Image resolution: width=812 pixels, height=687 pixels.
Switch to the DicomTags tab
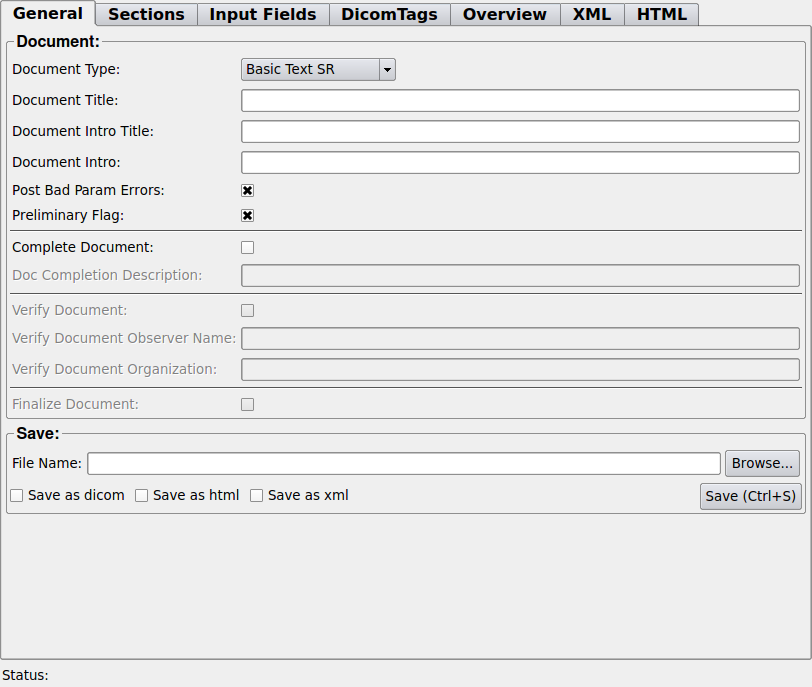tap(389, 15)
